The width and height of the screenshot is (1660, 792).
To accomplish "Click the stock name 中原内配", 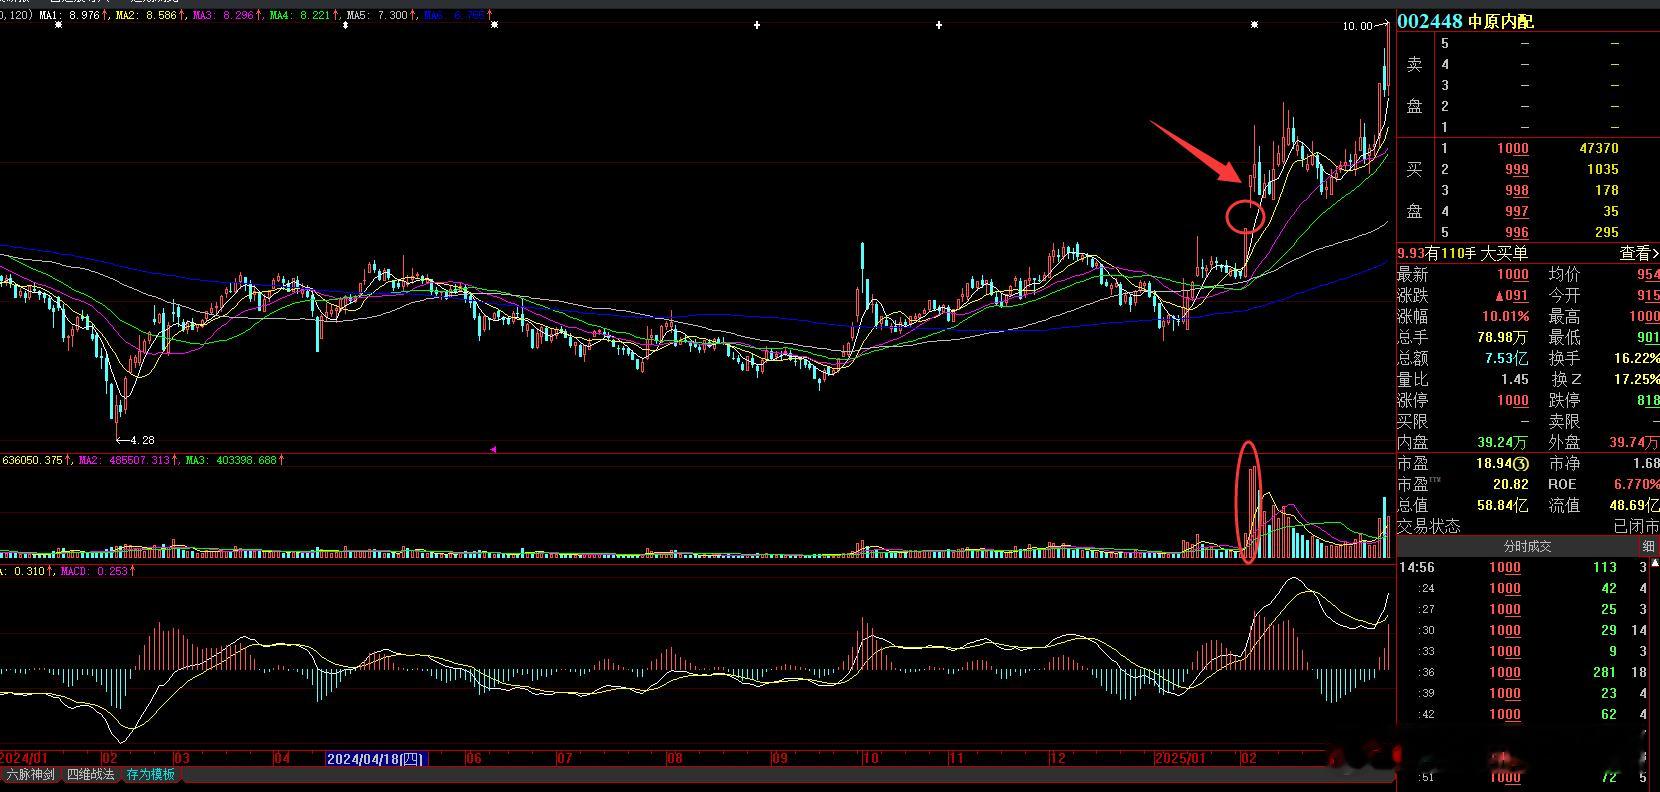I will coord(1500,21).
